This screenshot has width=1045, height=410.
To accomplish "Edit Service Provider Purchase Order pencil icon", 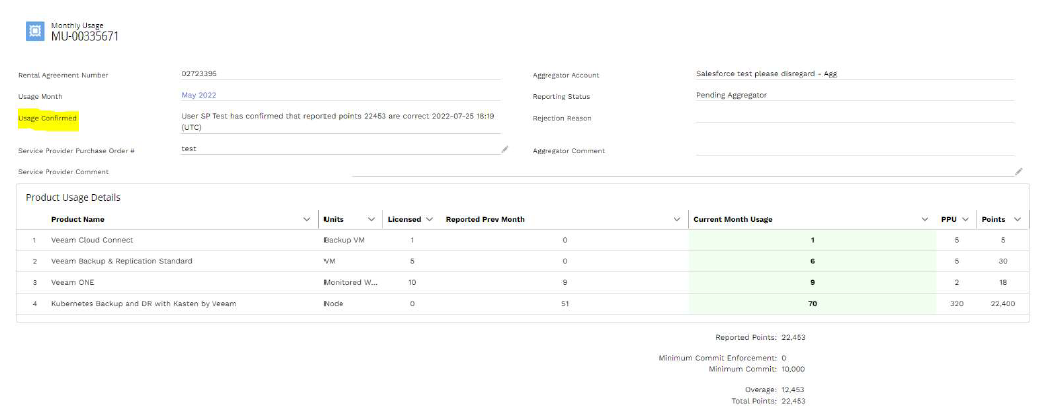I will pyautogui.click(x=505, y=149).
